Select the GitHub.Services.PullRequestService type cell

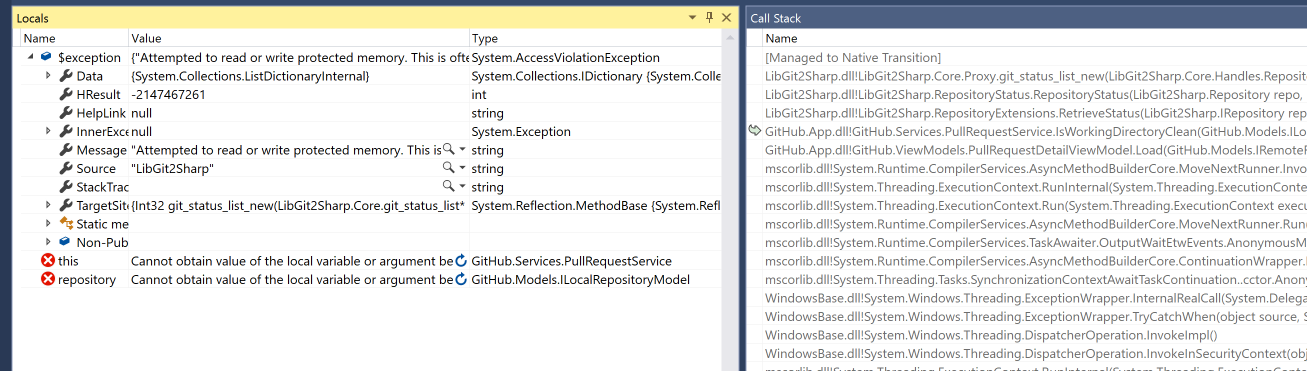click(571, 261)
